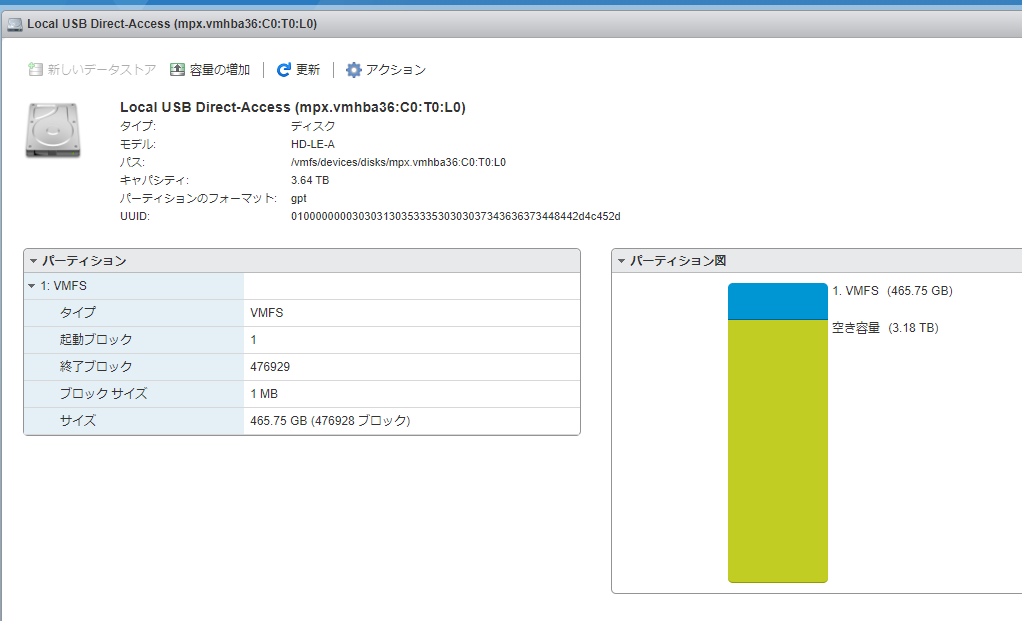Click the 容量の増加 increase capacity icon
1022x621 pixels.
tap(177, 70)
